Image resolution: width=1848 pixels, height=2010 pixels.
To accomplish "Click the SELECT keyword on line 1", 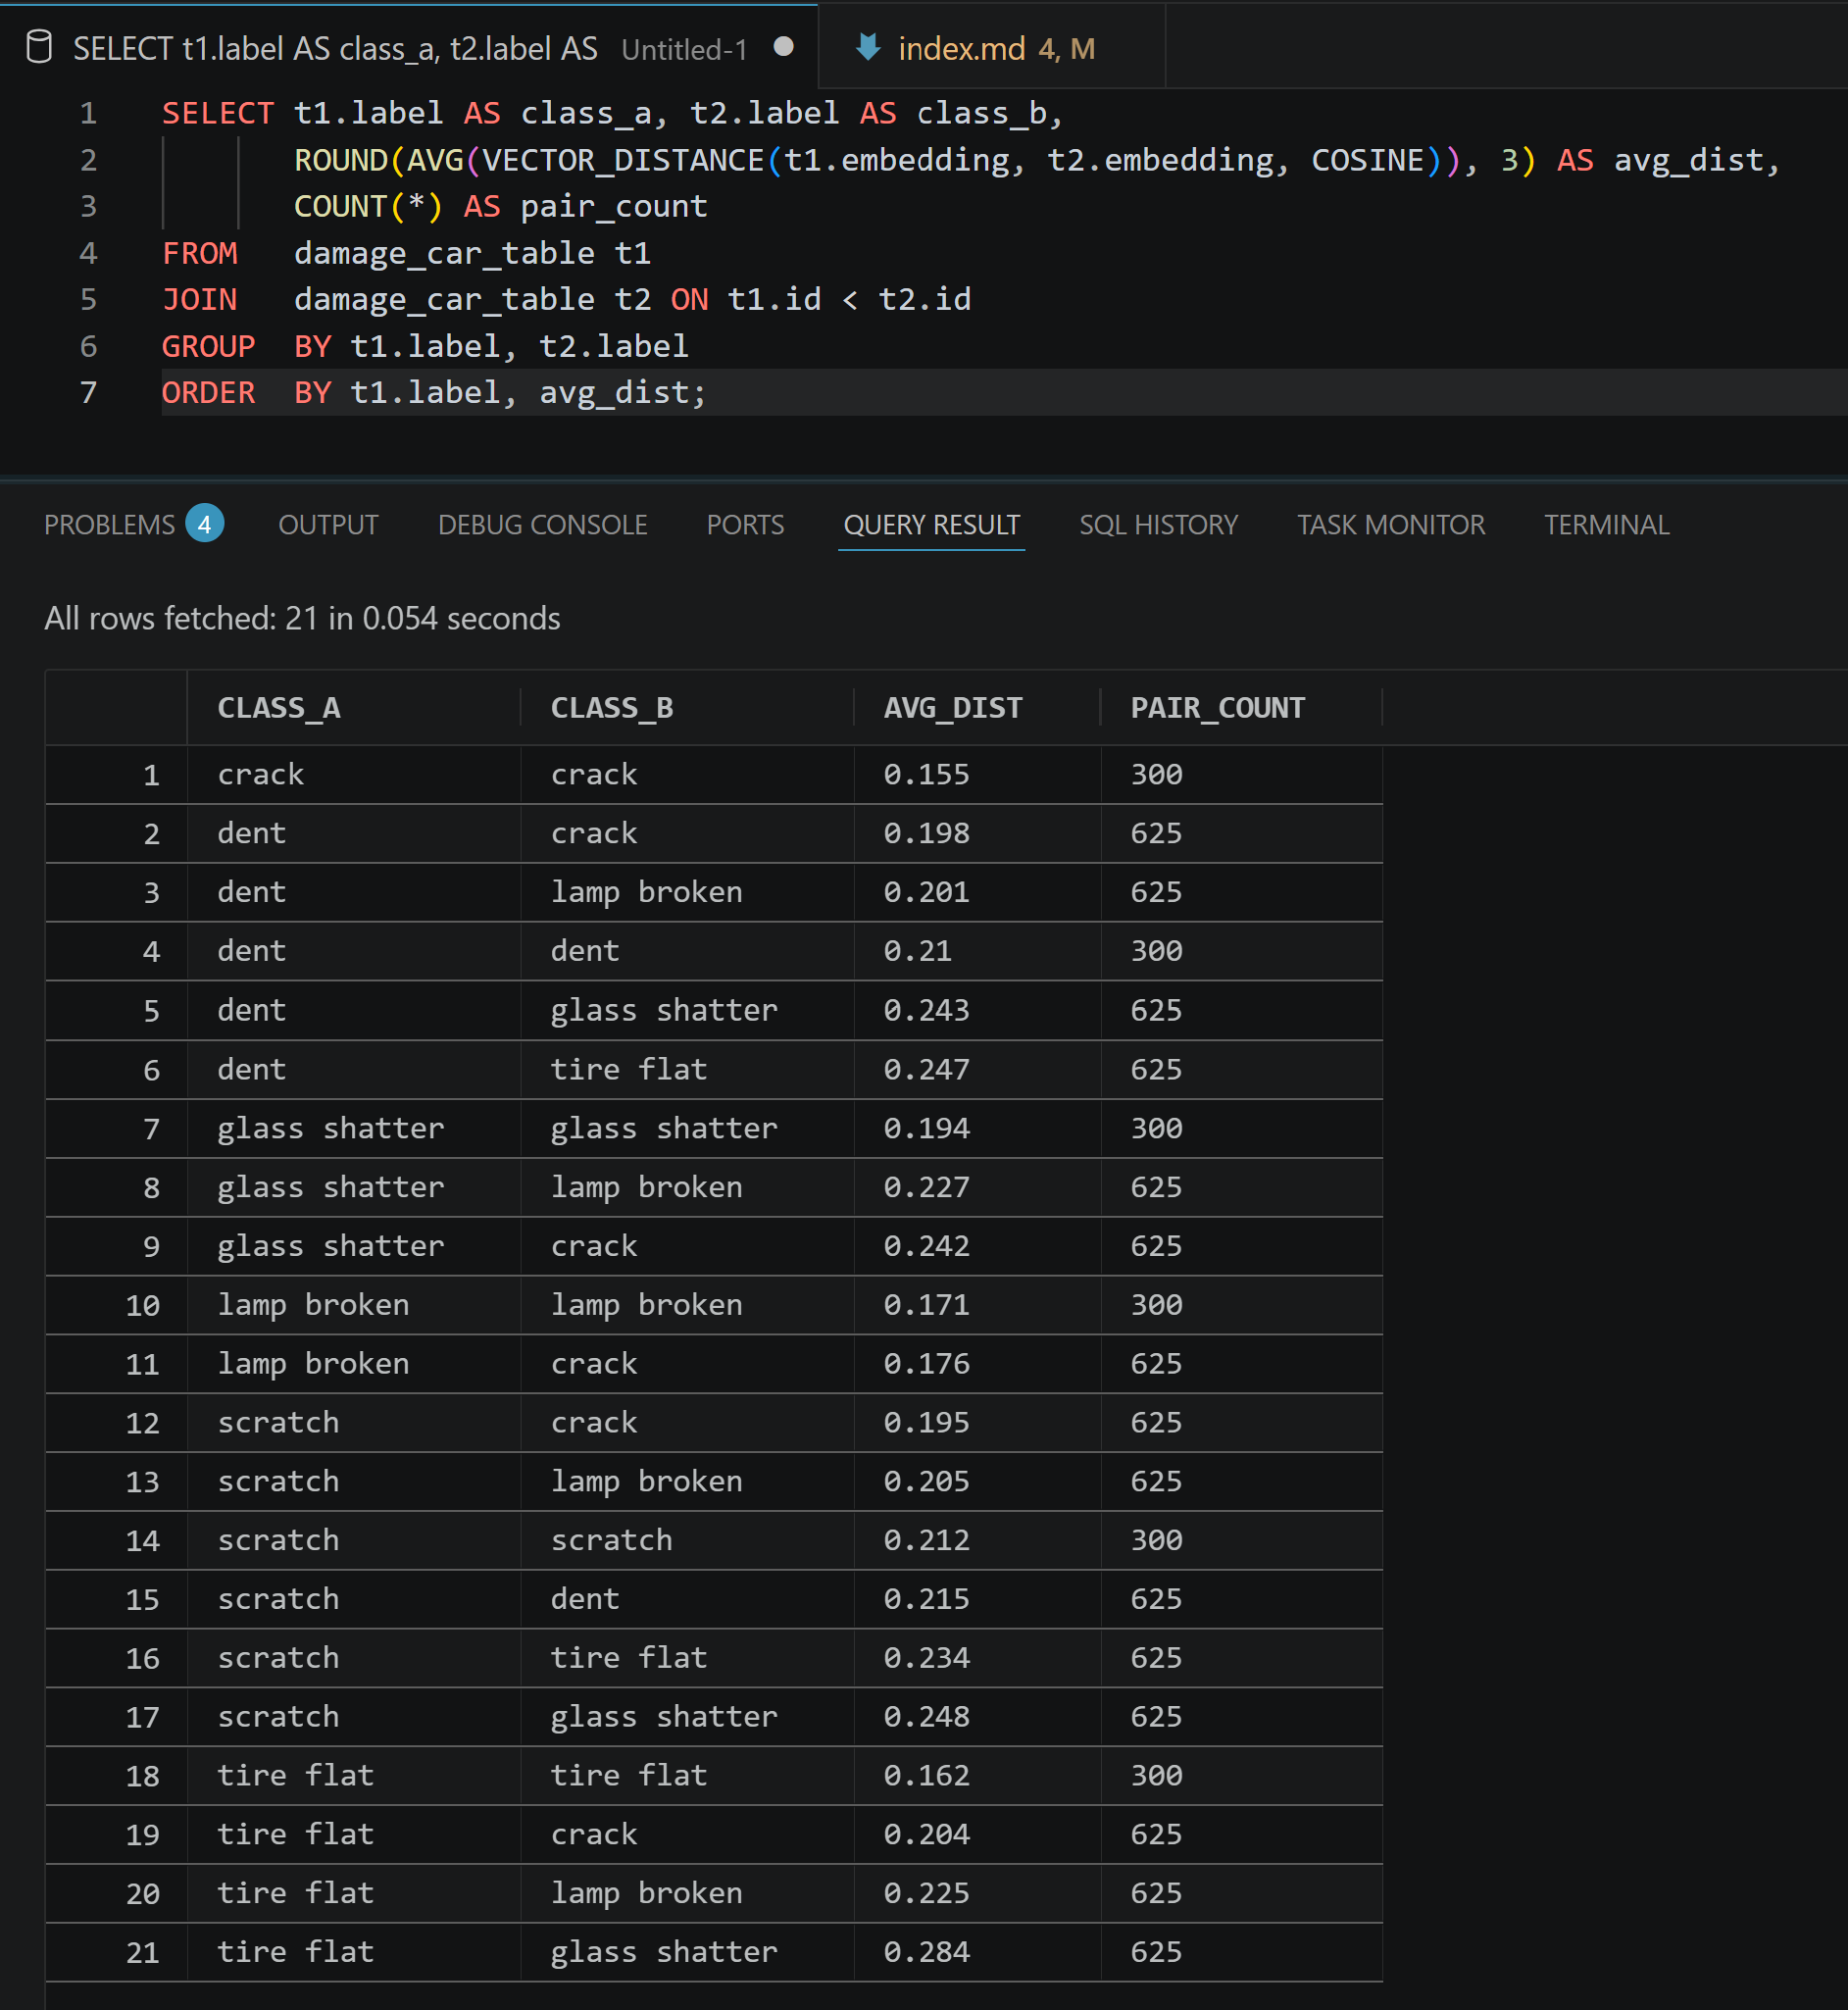I will point(218,114).
